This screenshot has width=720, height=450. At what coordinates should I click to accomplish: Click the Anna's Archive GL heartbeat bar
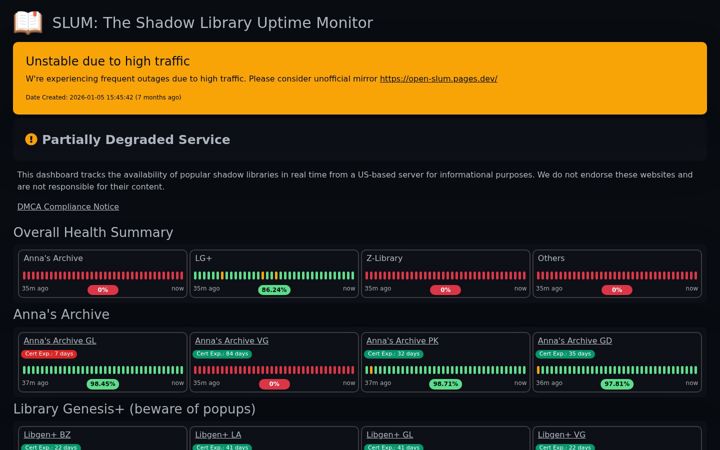(103, 370)
